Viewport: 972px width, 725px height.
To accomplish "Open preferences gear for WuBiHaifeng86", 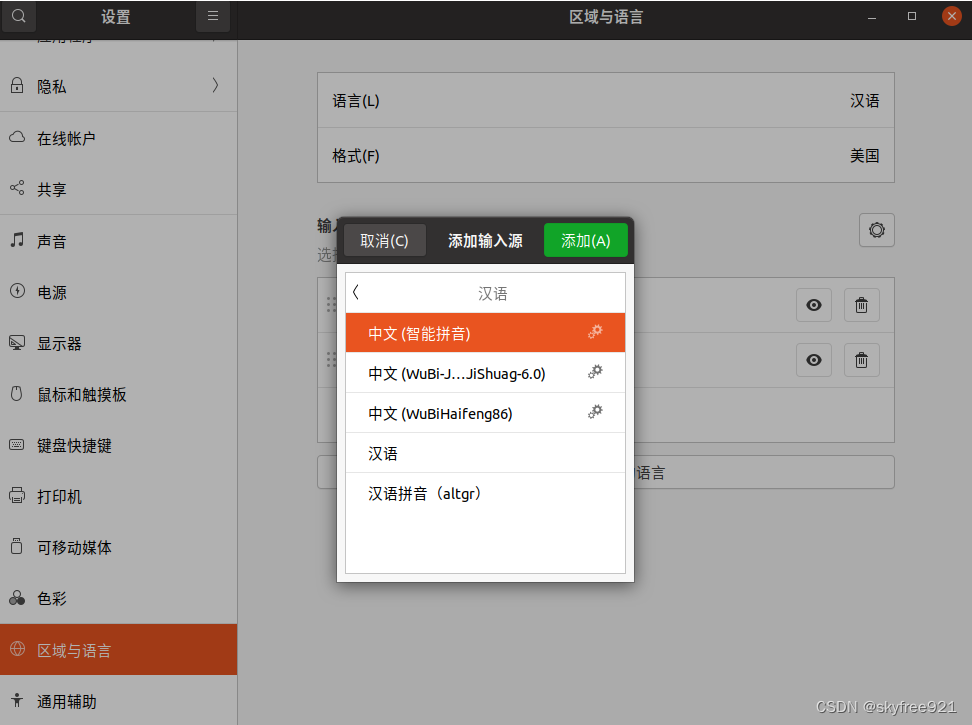I will (595, 412).
